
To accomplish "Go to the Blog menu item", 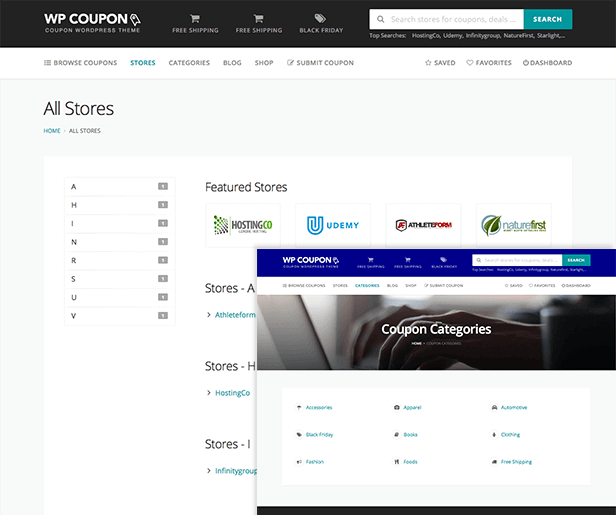I will coord(232,63).
